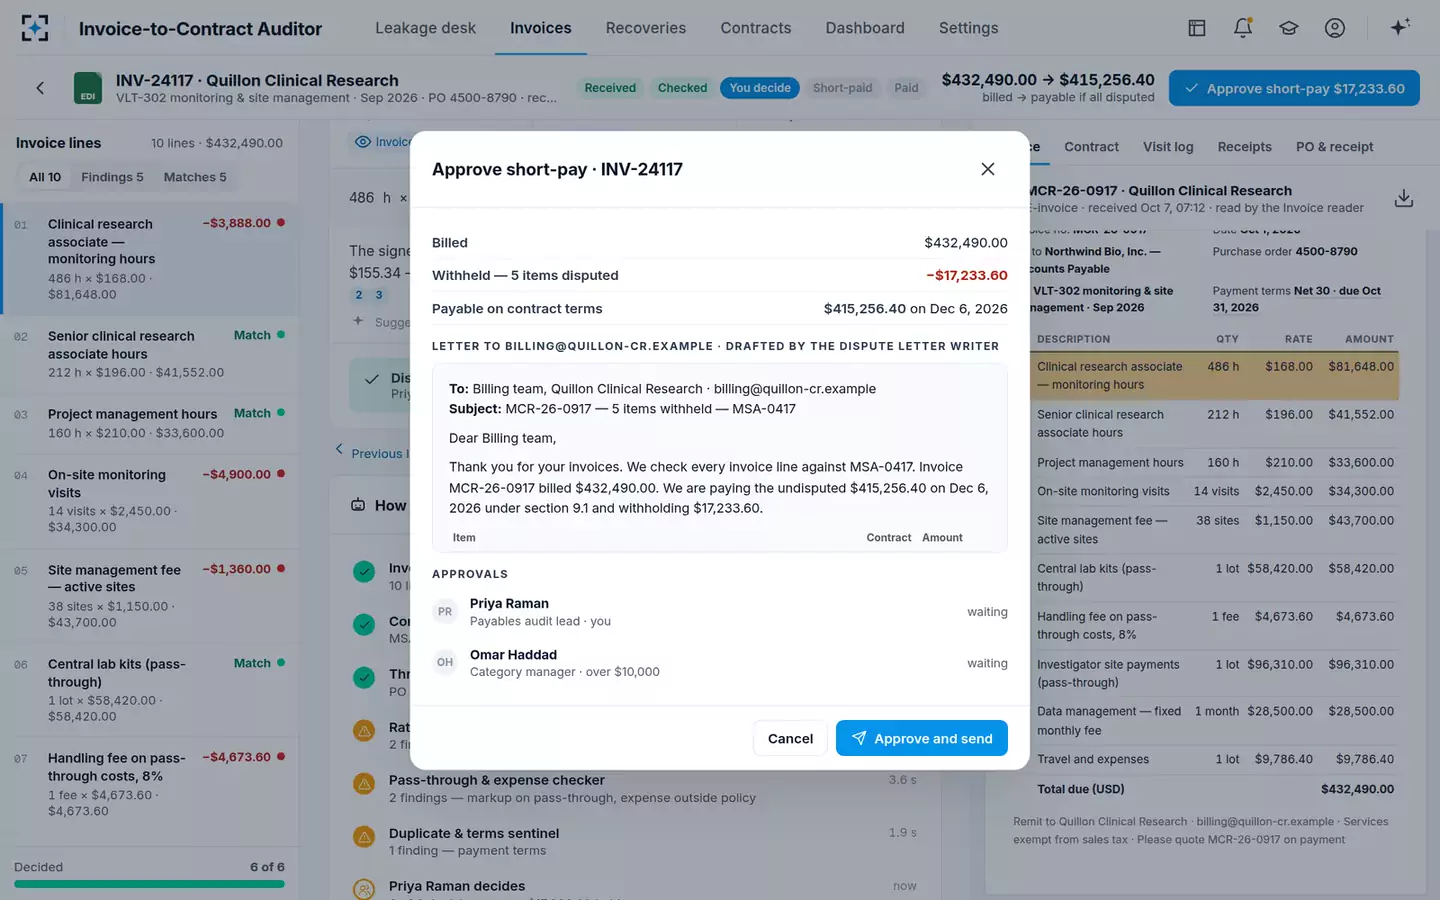
Task: Select line 02 Senior clinical research associate hours
Action: point(150,354)
